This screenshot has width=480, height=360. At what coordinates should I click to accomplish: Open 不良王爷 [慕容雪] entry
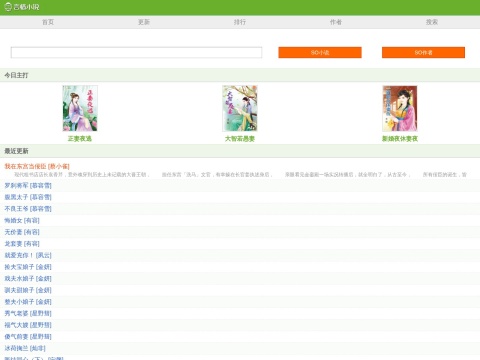point(28,209)
